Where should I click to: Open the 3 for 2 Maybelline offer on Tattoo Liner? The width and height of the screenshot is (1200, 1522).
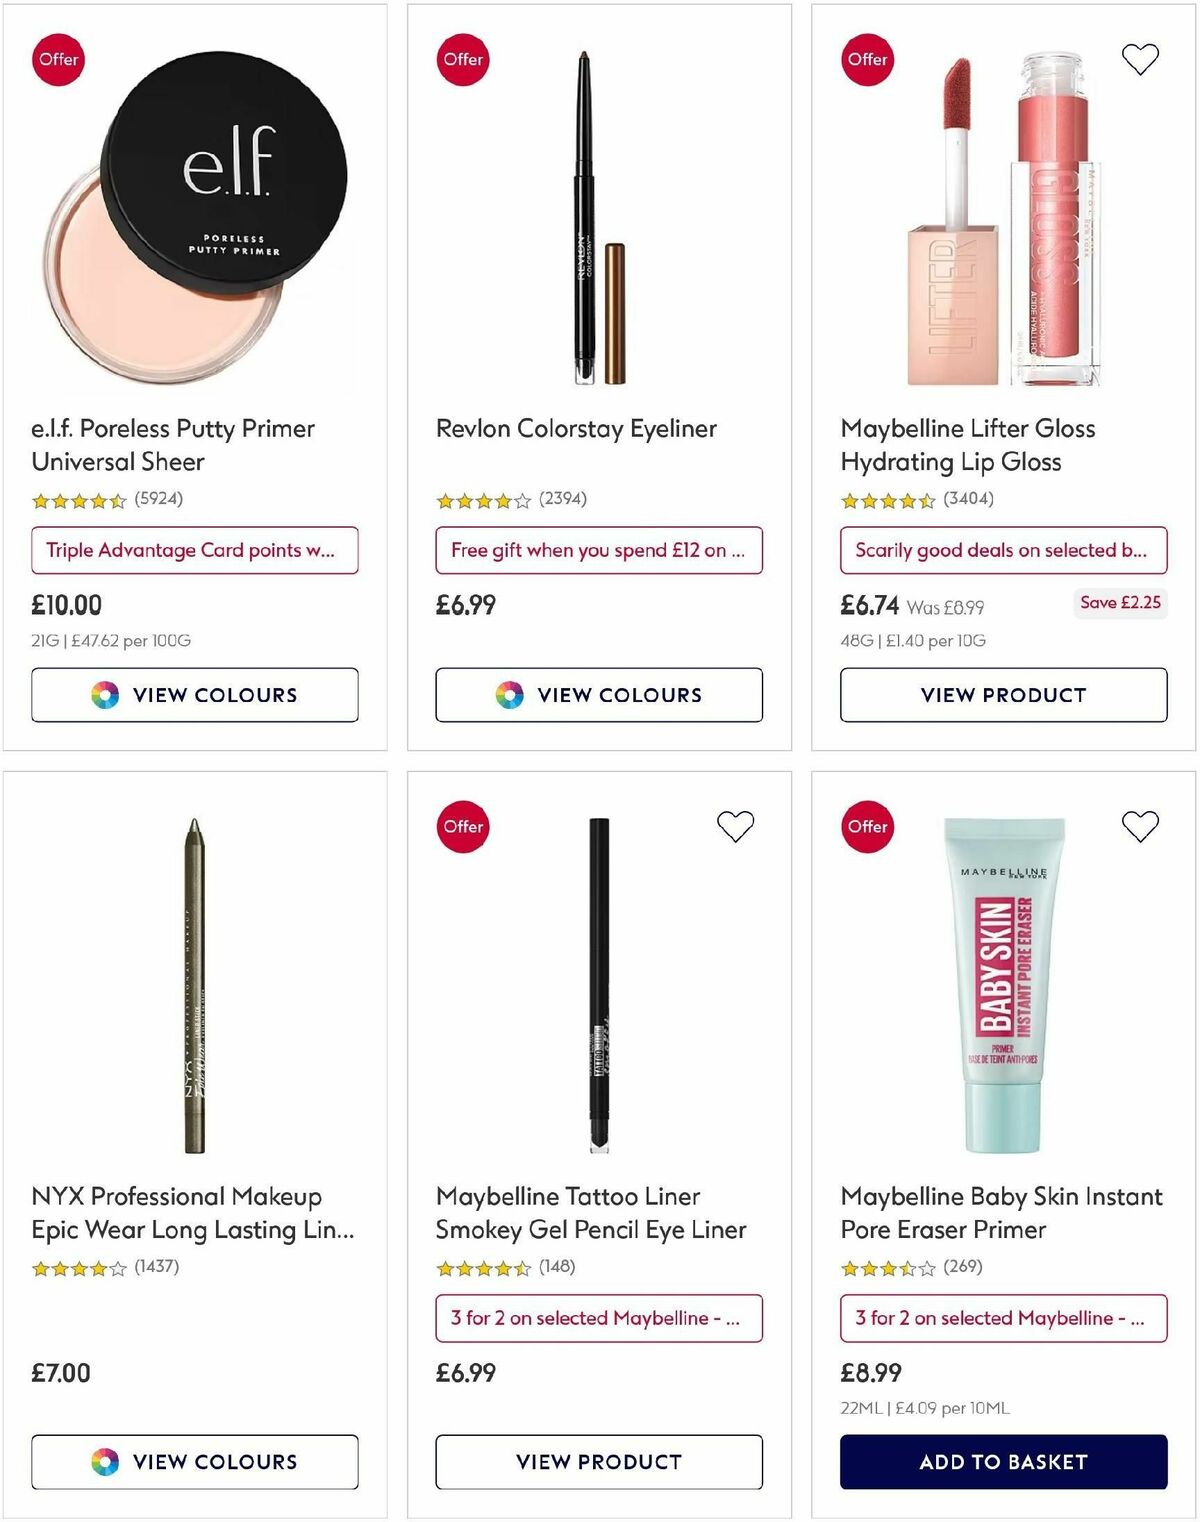point(599,1318)
